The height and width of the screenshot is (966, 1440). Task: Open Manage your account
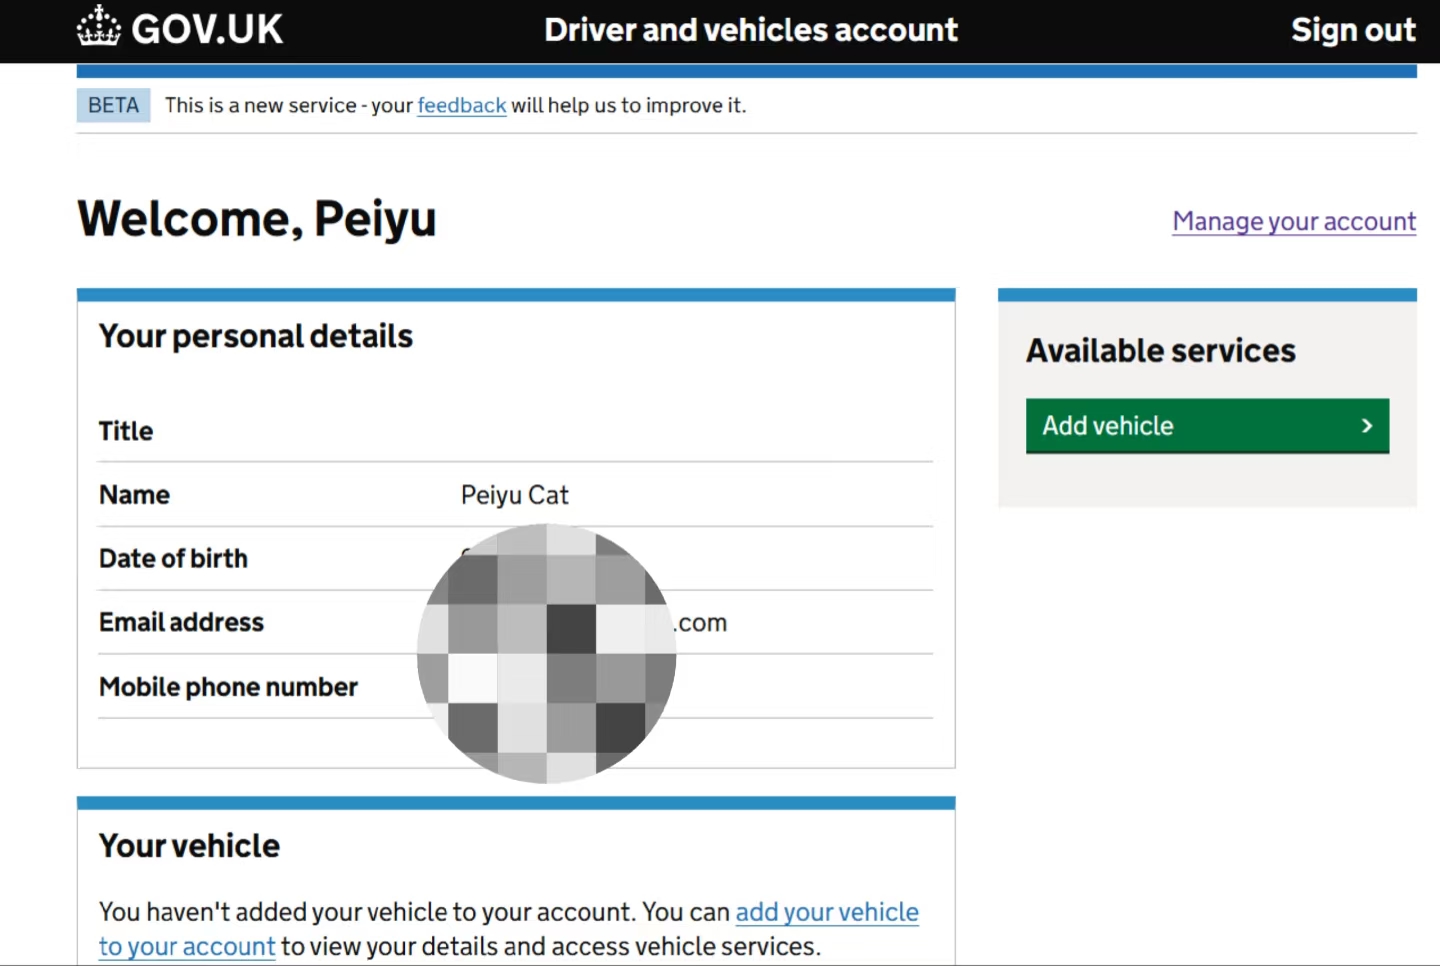[x=1293, y=221]
